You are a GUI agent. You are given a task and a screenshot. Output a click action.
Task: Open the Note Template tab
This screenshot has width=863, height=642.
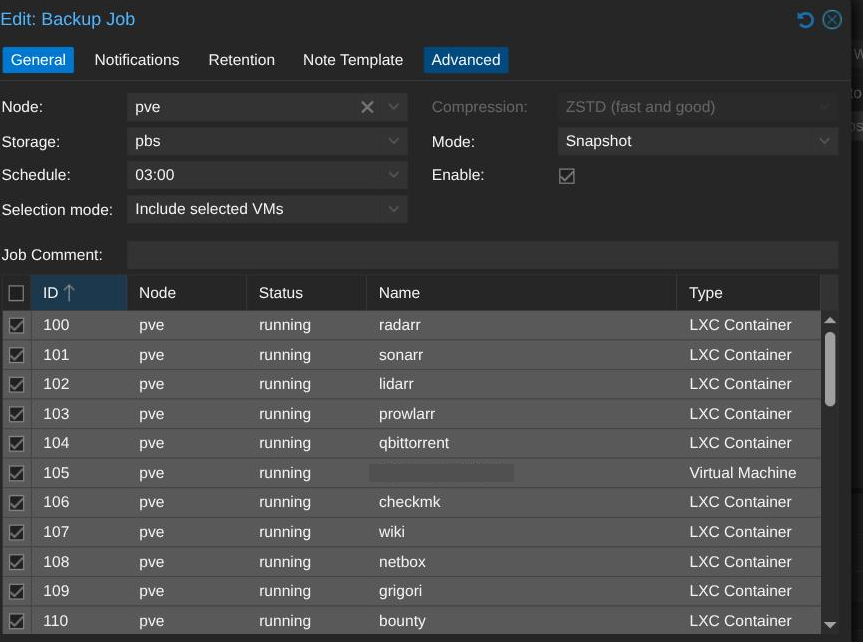click(353, 59)
